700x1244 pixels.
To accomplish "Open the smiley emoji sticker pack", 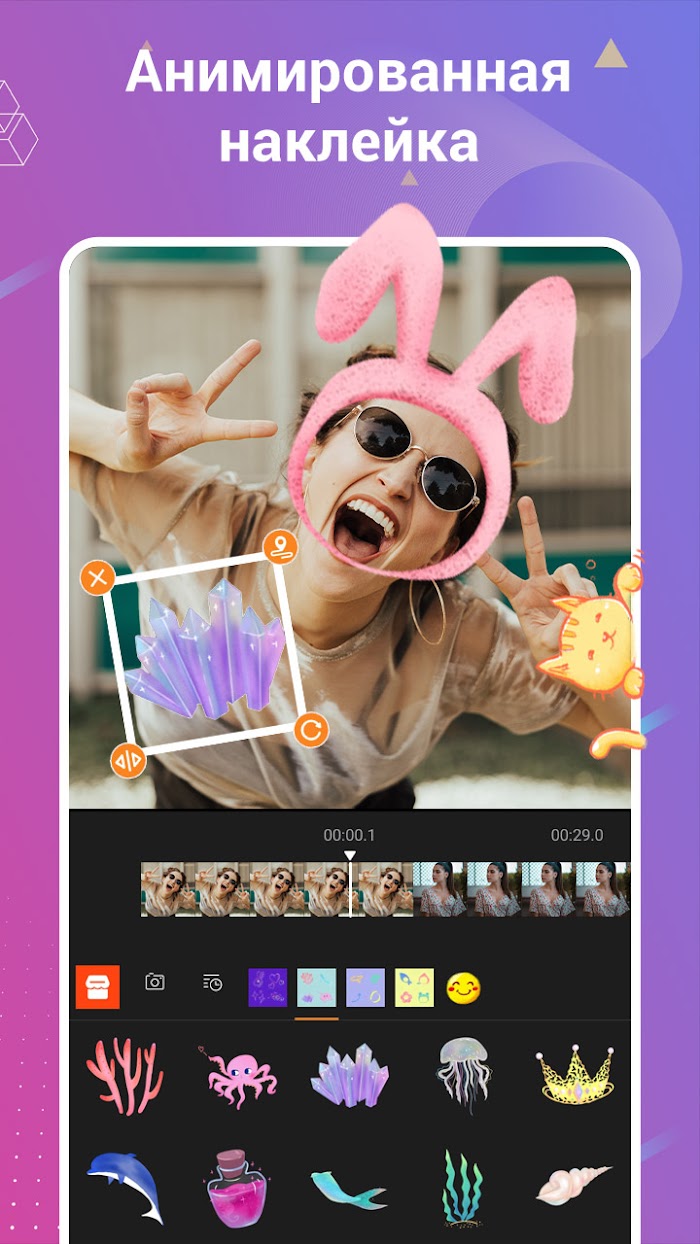I will pos(463,988).
